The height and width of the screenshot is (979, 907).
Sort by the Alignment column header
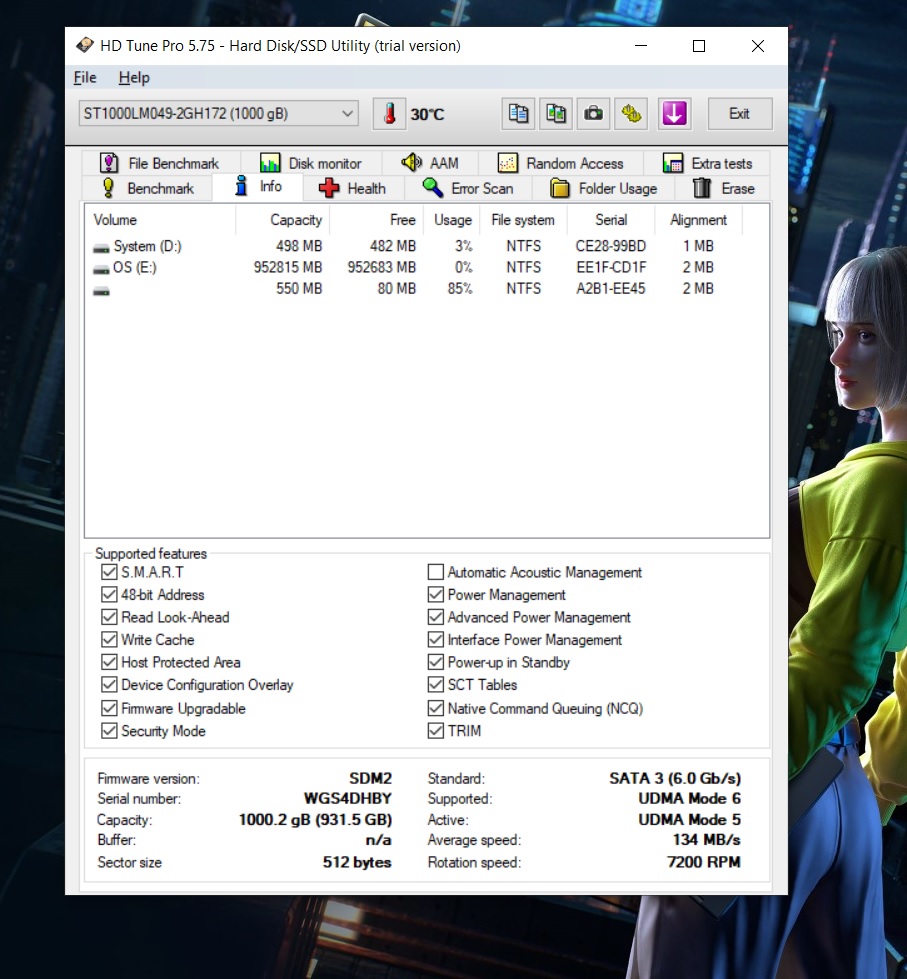(x=699, y=220)
